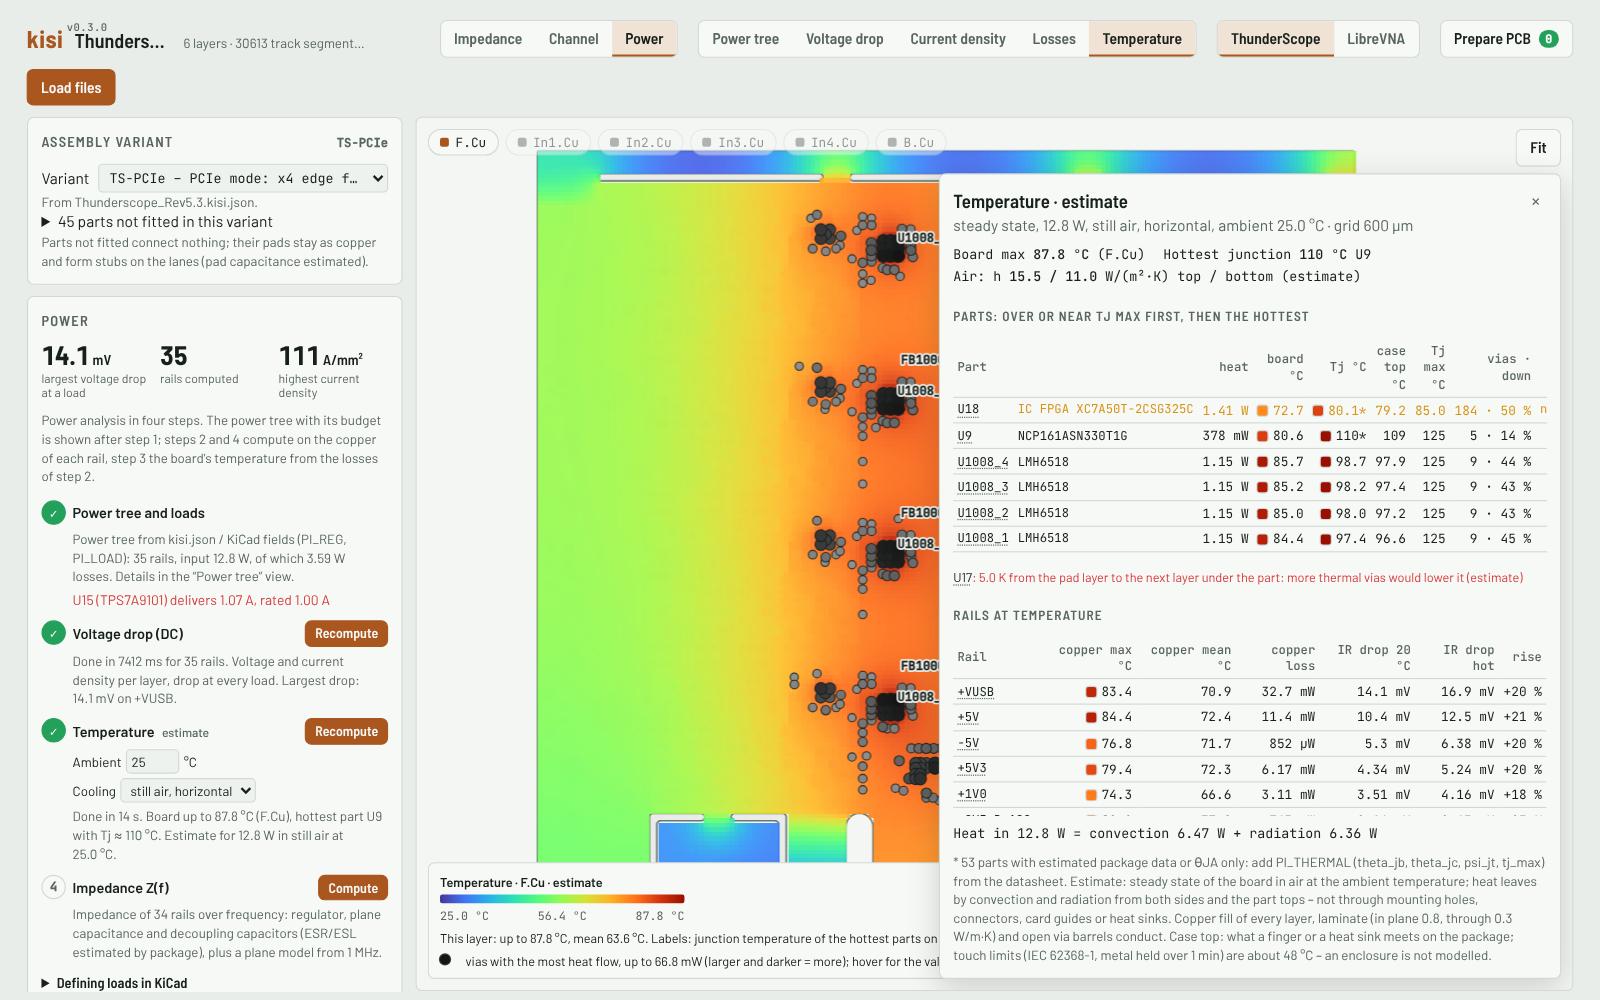
Task: Close the Temperature estimate panel
Action: tap(1535, 202)
